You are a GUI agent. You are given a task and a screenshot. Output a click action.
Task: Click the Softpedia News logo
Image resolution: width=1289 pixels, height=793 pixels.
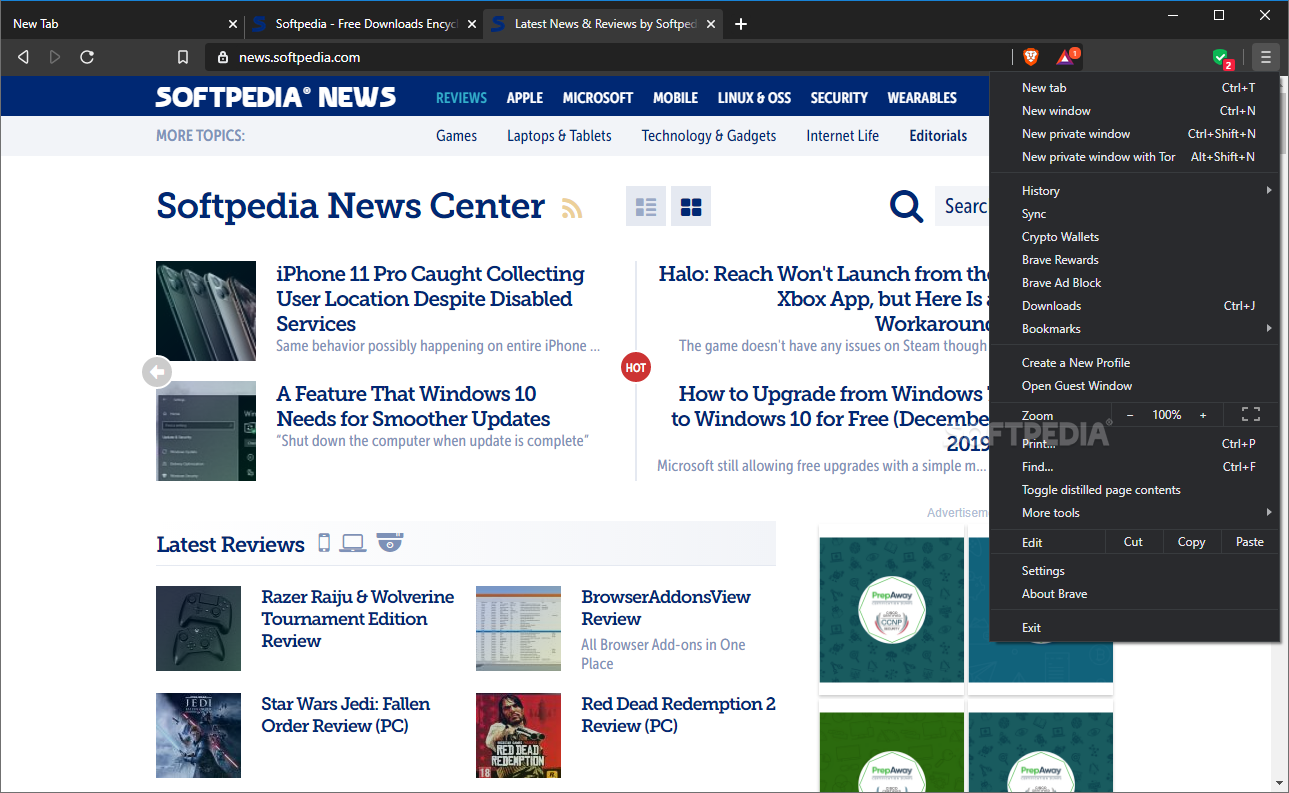point(276,97)
